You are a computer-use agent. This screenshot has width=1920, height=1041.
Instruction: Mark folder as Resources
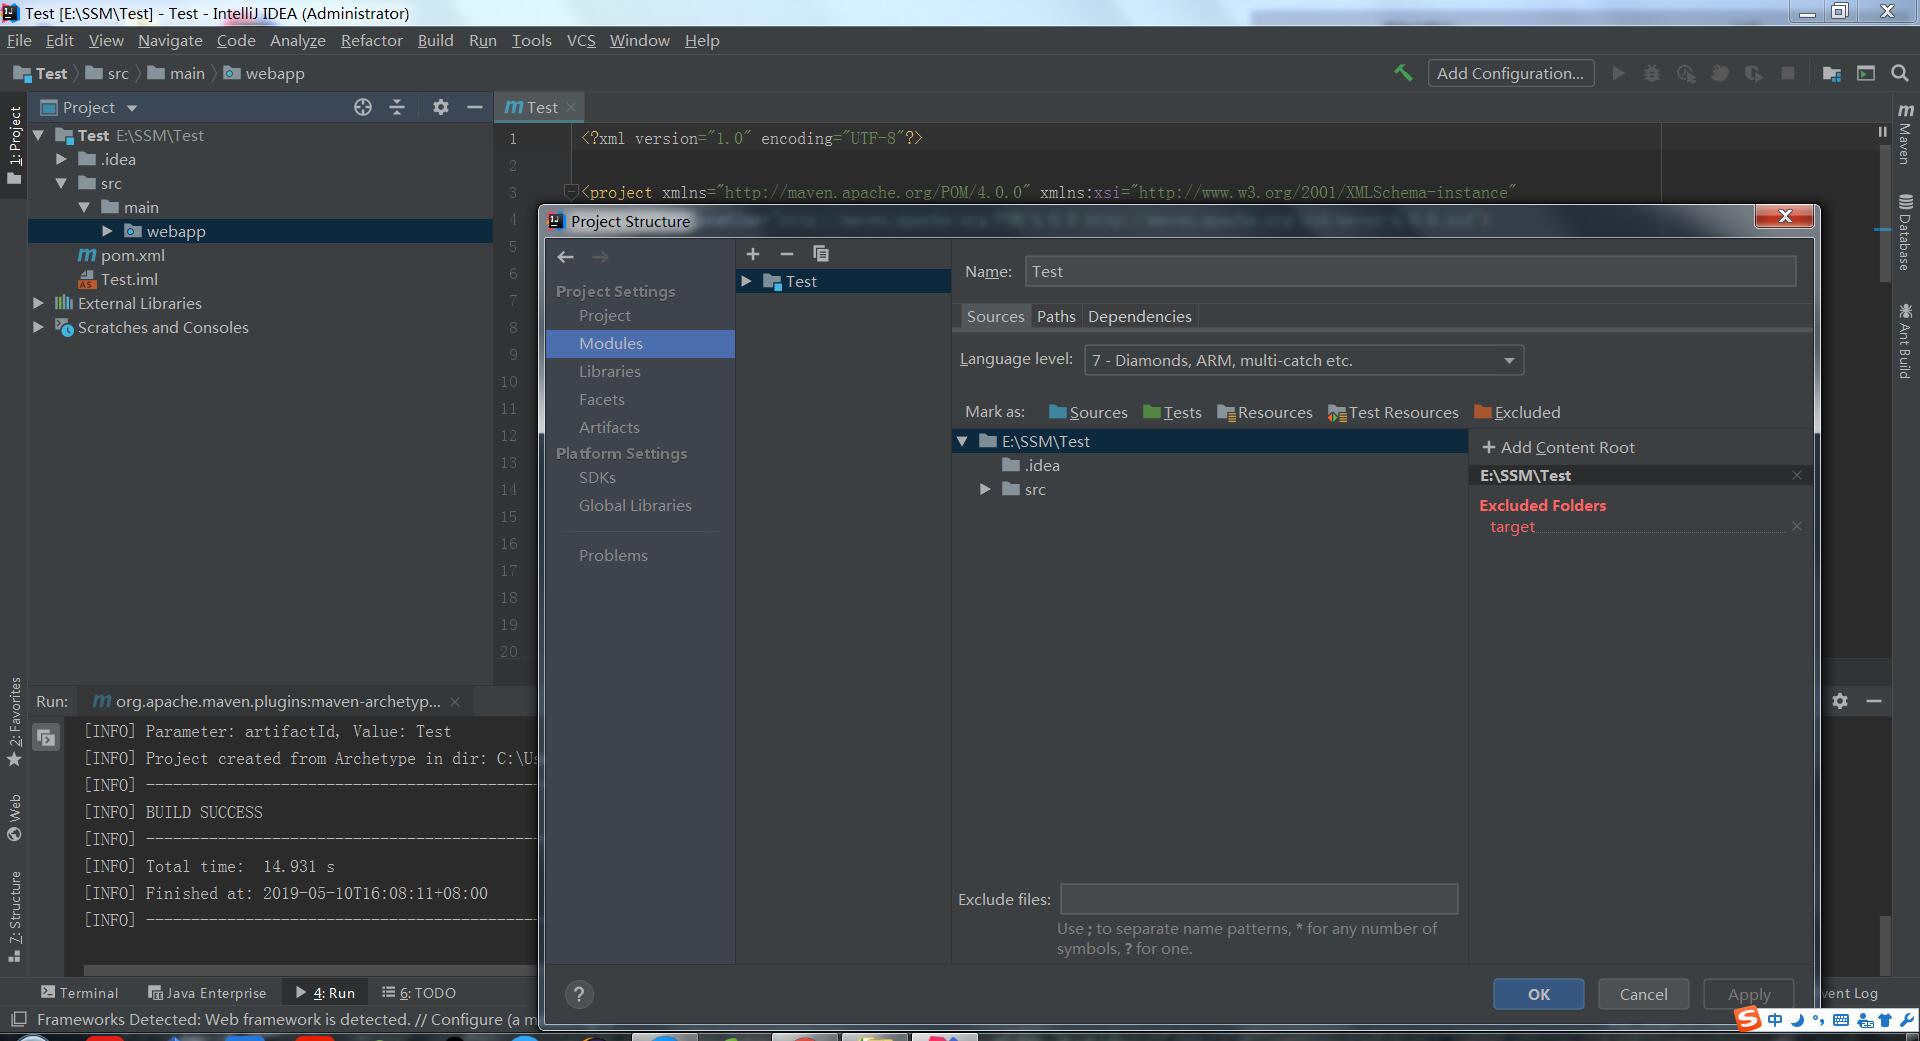(1264, 412)
